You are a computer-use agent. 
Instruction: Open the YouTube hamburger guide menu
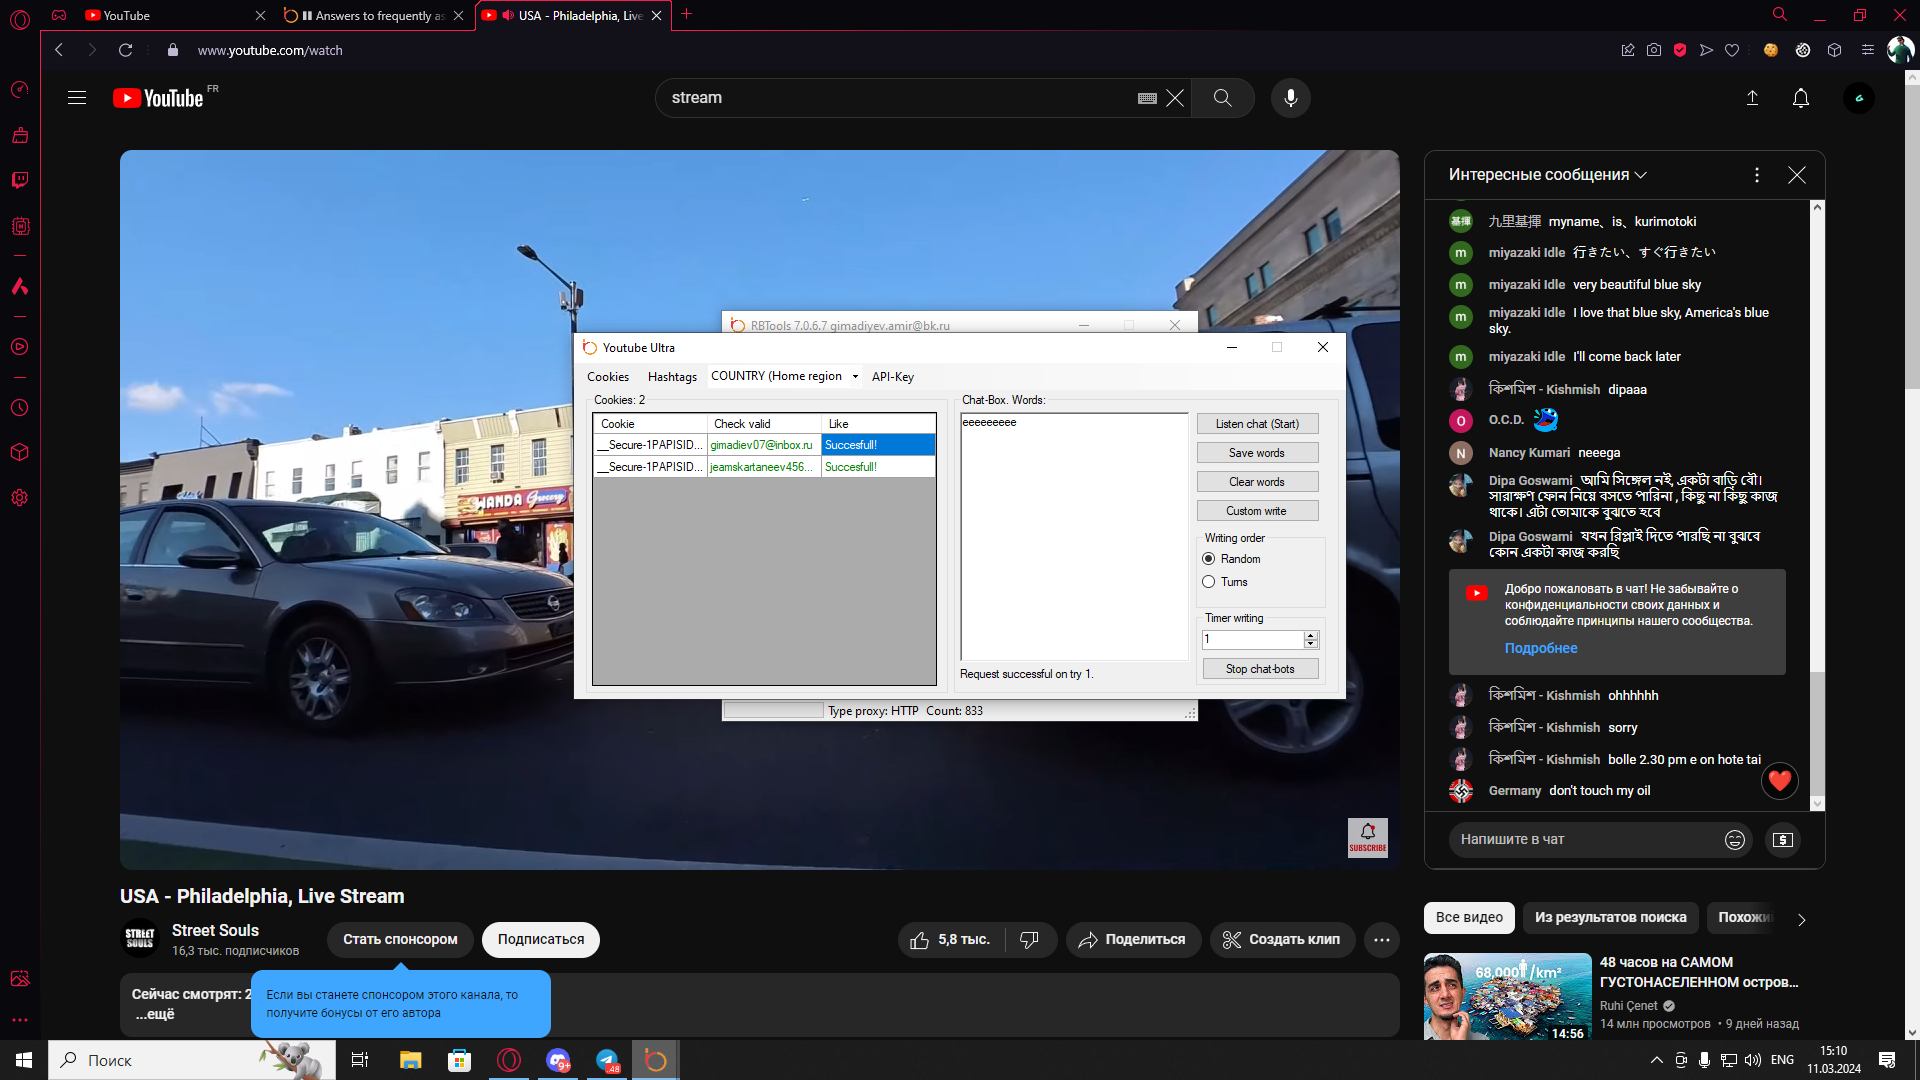pyautogui.click(x=77, y=98)
